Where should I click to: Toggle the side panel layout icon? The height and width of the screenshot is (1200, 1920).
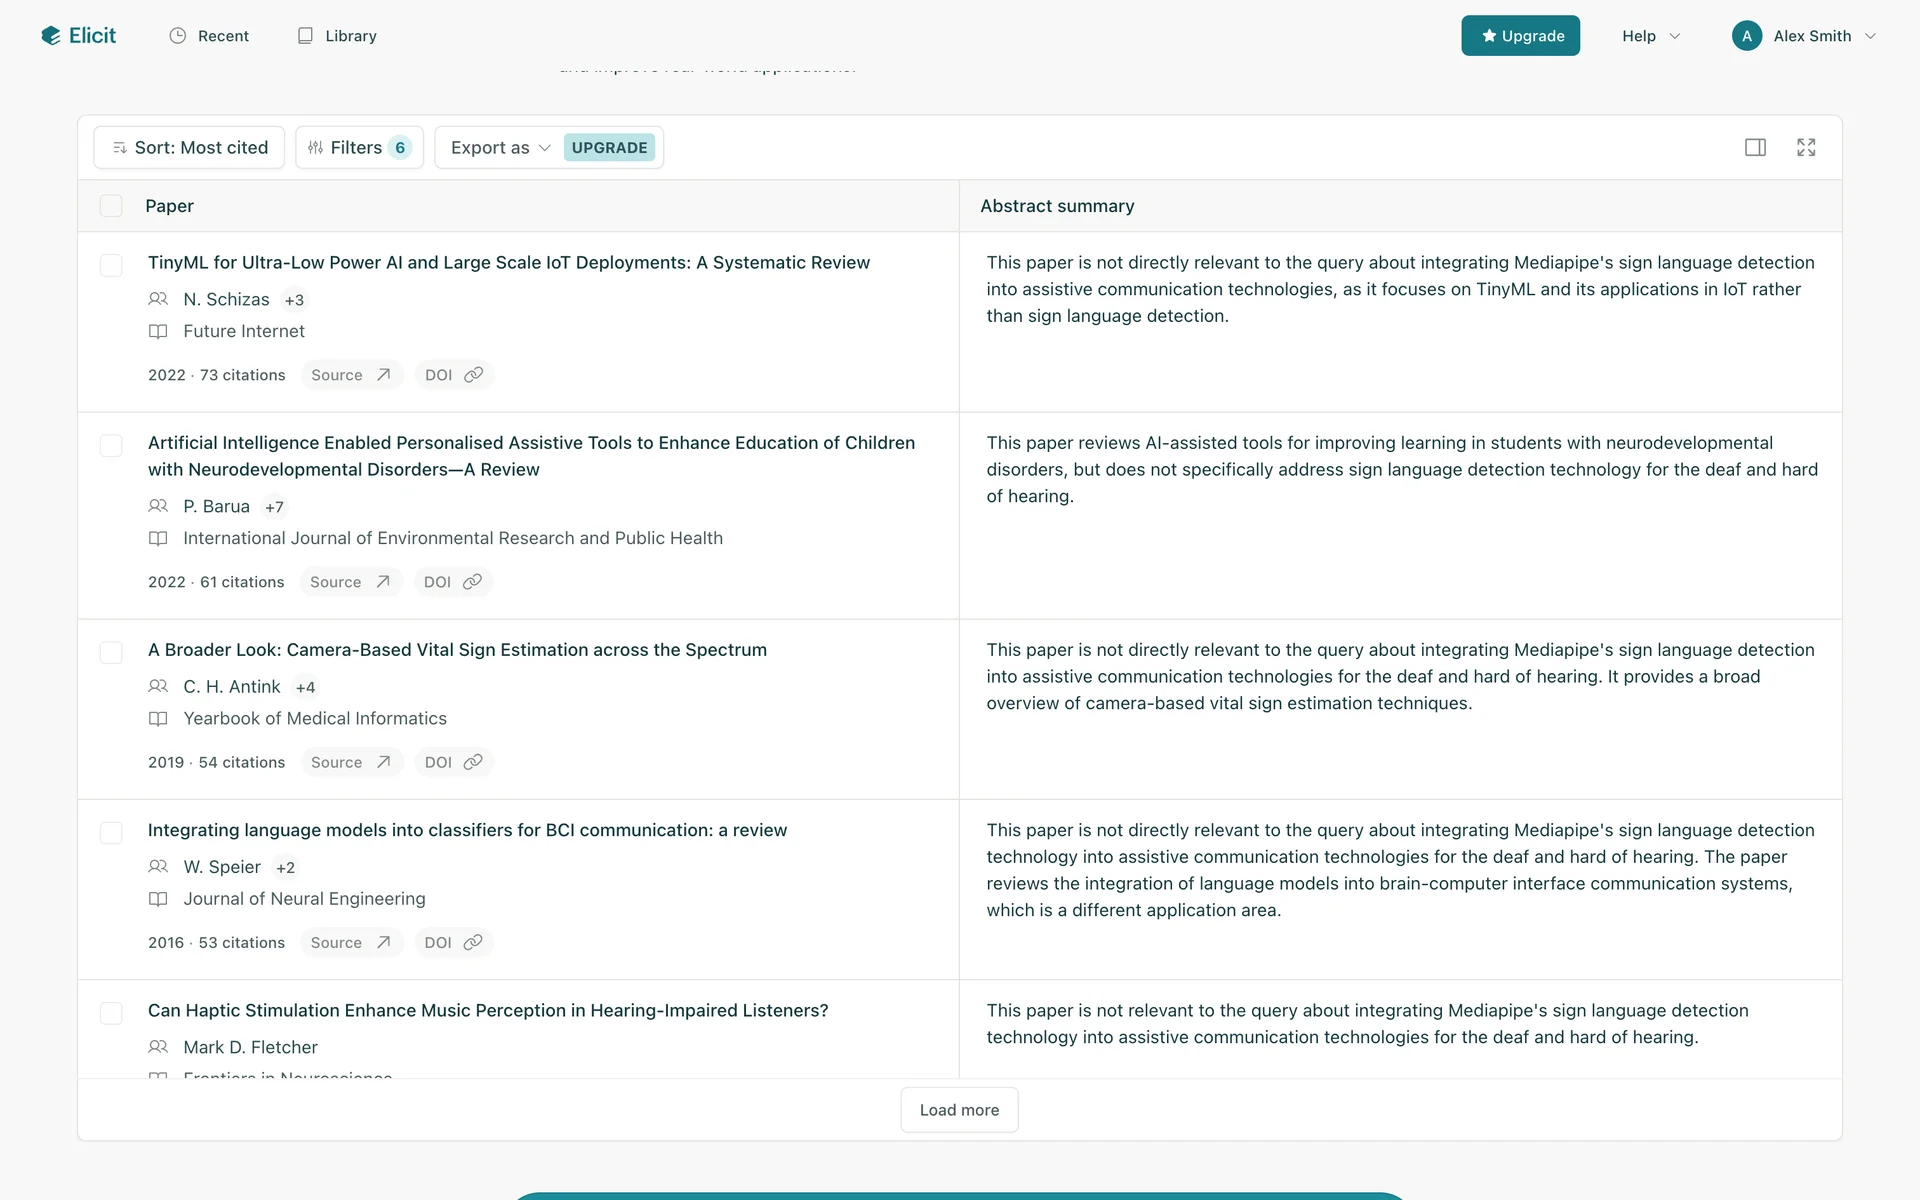pyautogui.click(x=1755, y=148)
